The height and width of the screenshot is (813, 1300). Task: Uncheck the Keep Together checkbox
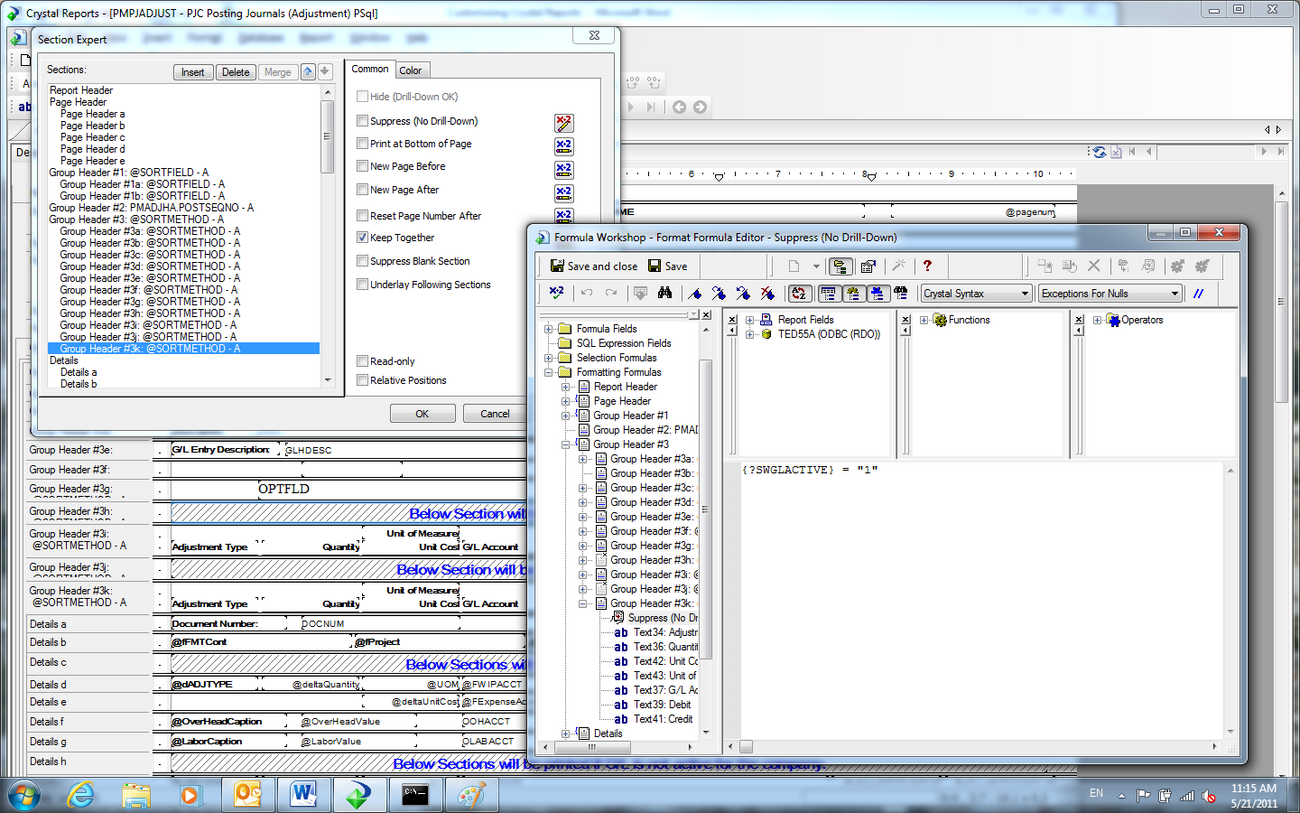click(x=362, y=238)
